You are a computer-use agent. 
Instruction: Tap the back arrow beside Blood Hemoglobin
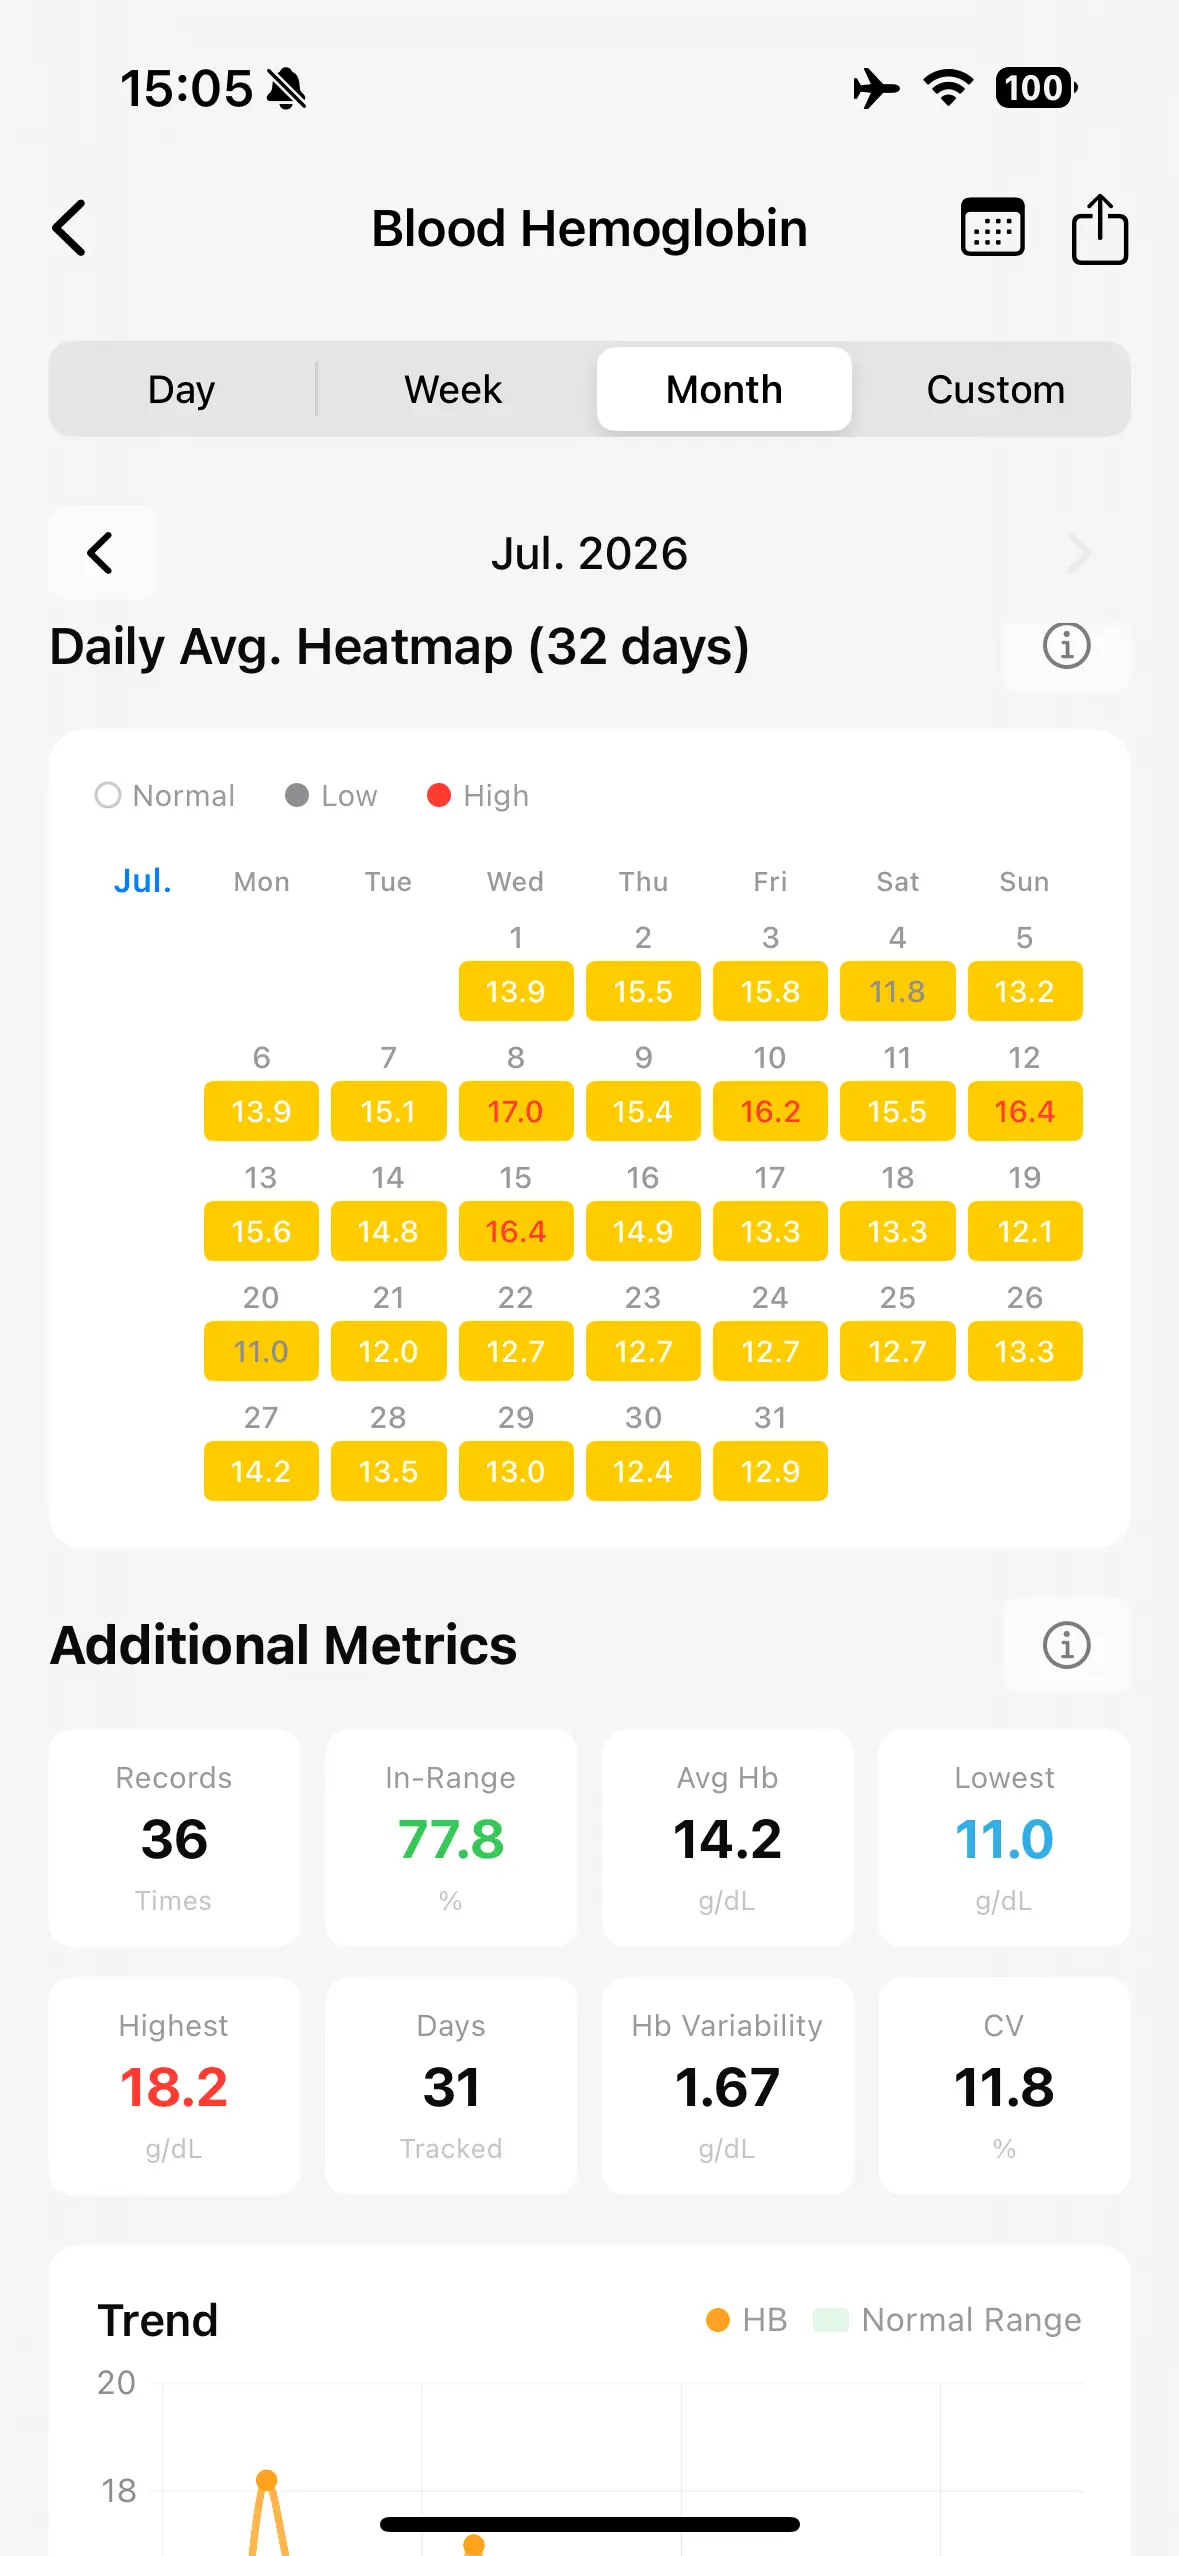(x=69, y=228)
